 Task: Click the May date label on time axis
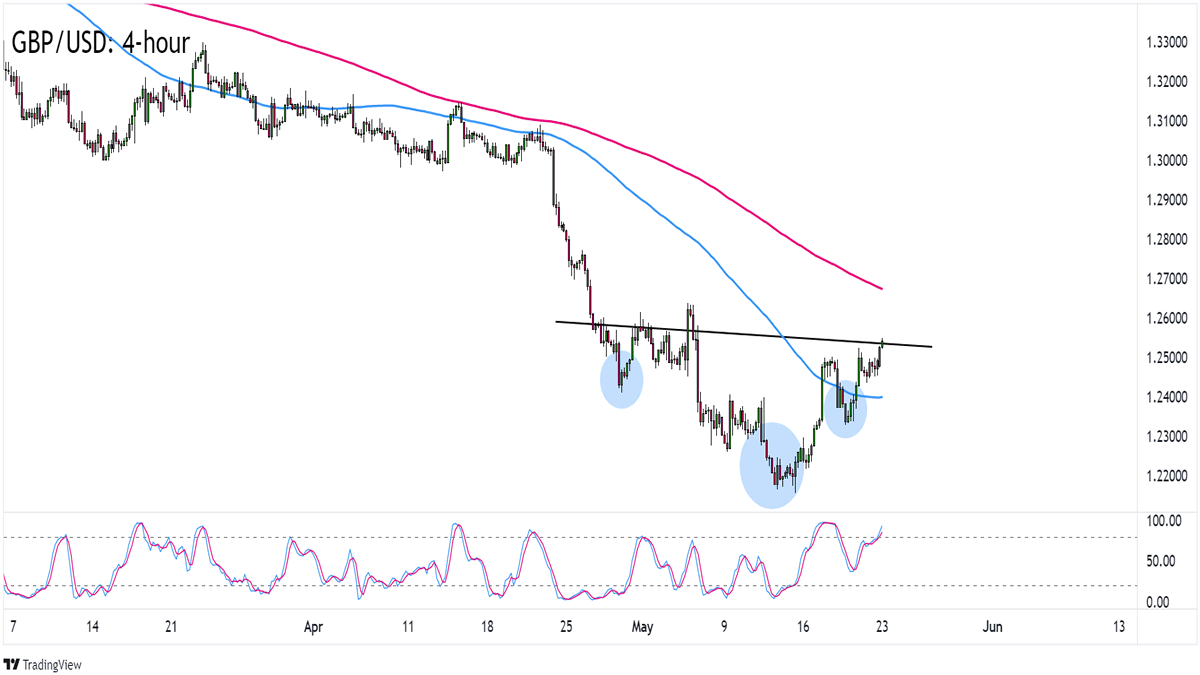[x=643, y=627]
